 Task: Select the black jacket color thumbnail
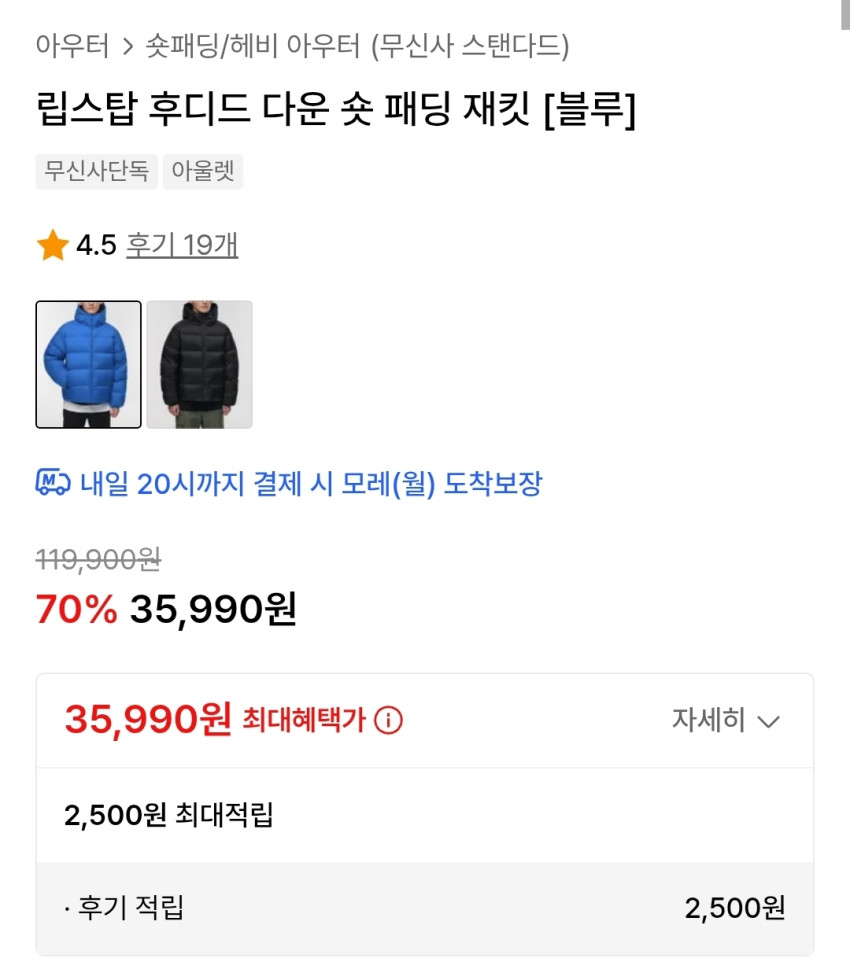(x=199, y=364)
